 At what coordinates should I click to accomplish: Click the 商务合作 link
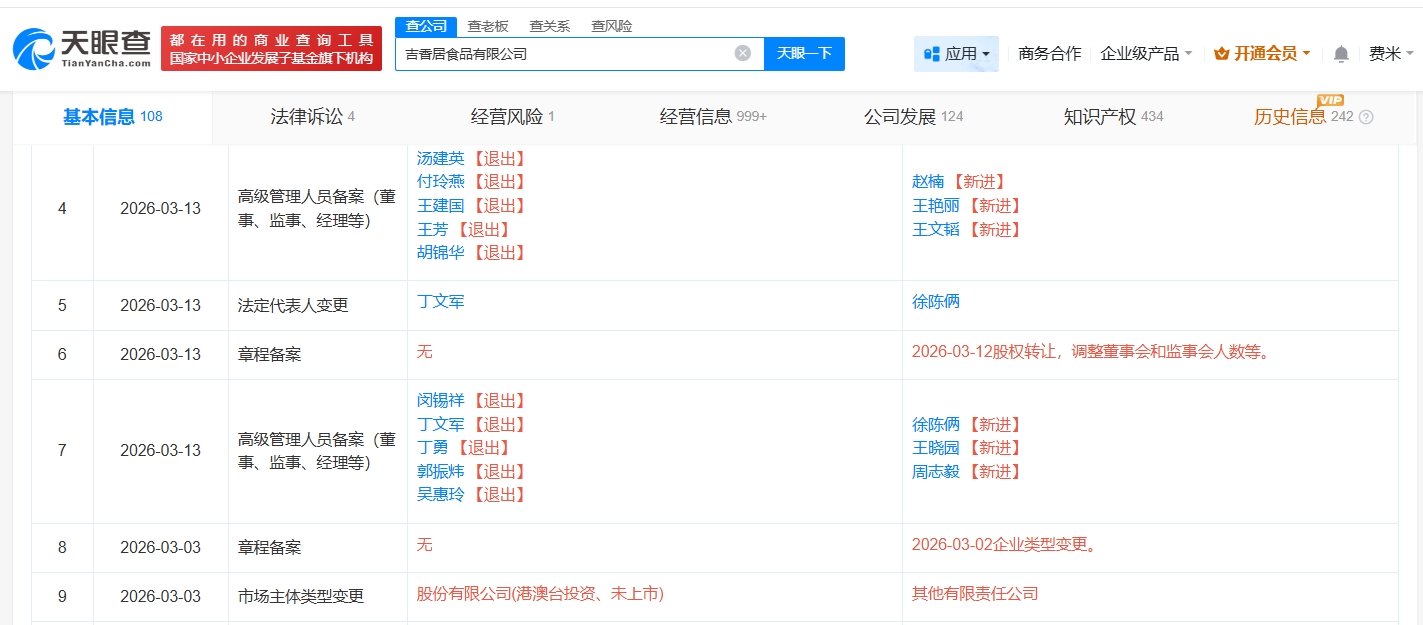pyautogui.click(x=1049, y=54)
